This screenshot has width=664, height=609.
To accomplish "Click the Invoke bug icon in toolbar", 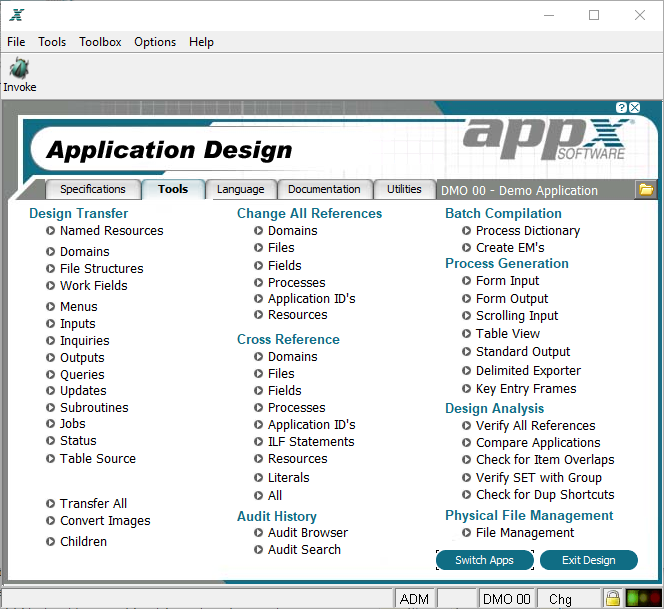I will (19, 69).
